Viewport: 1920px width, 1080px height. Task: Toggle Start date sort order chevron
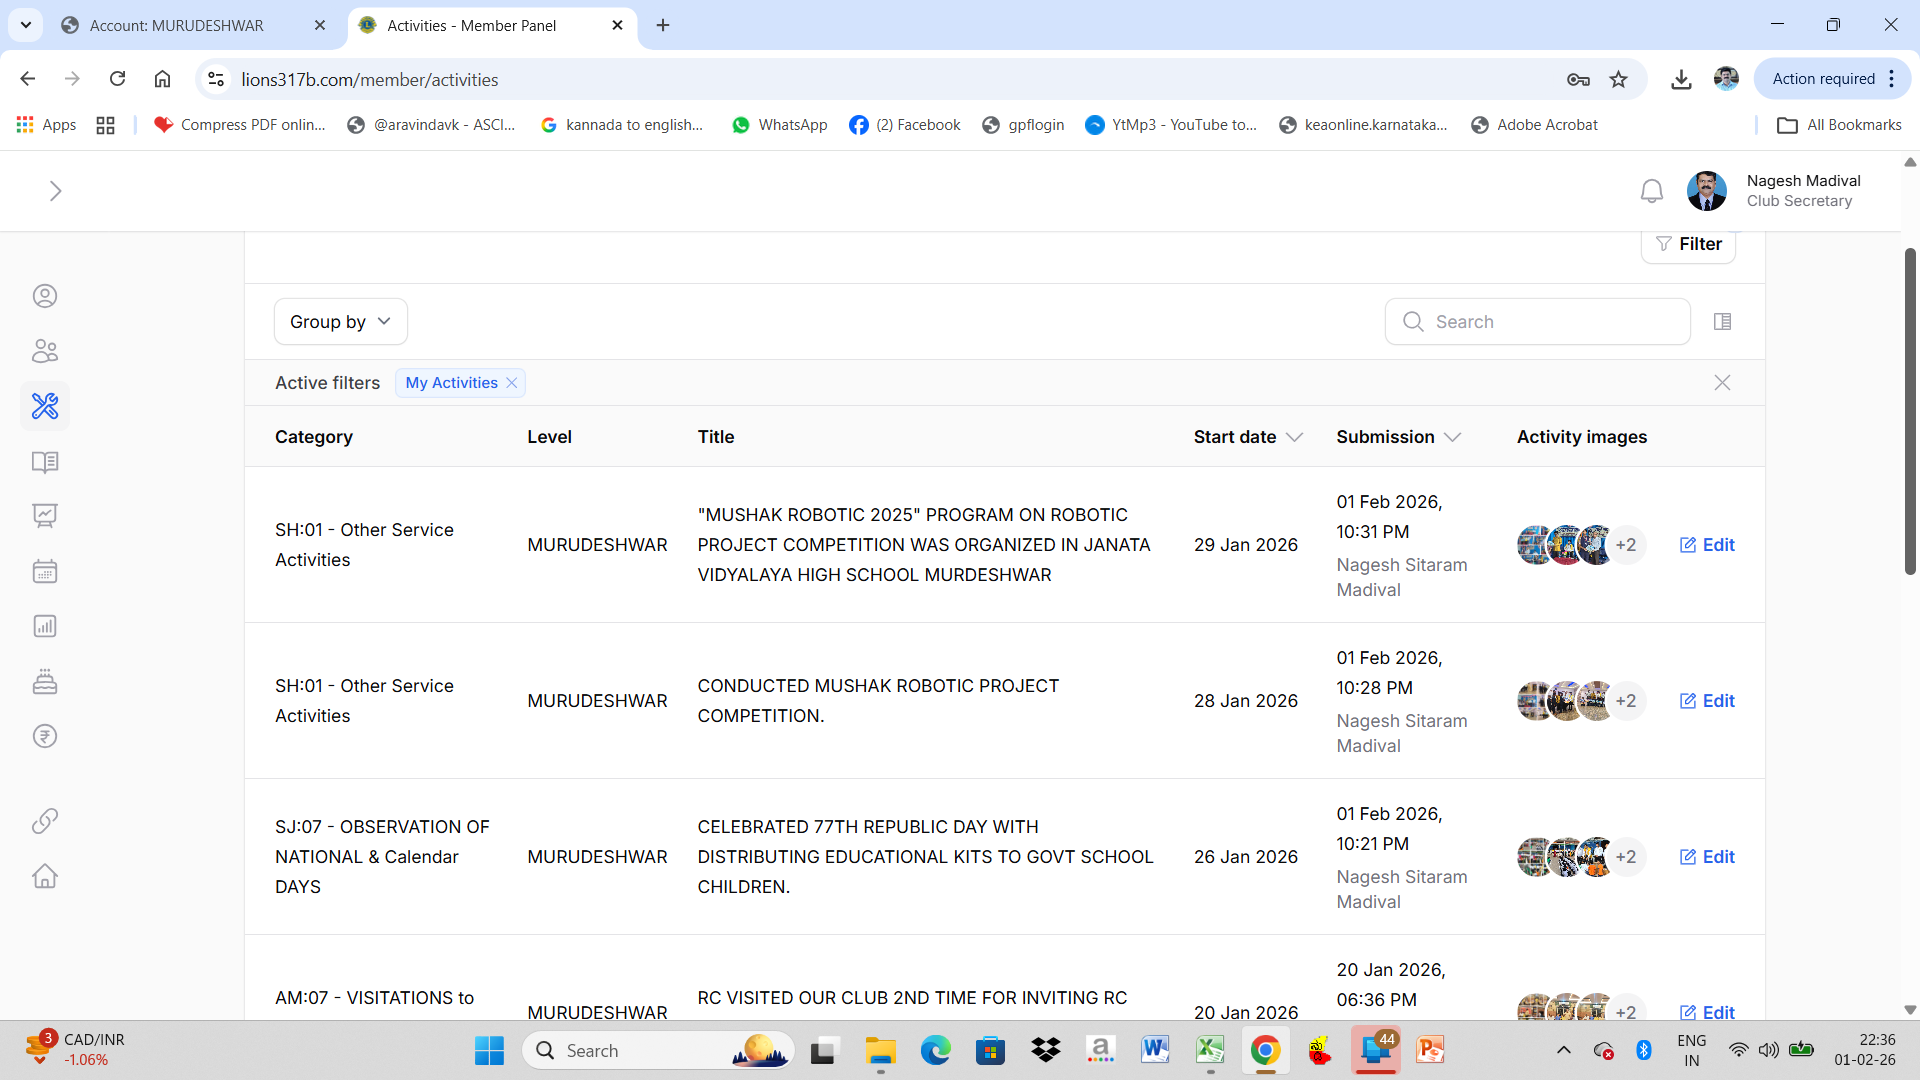point(1294,437)
